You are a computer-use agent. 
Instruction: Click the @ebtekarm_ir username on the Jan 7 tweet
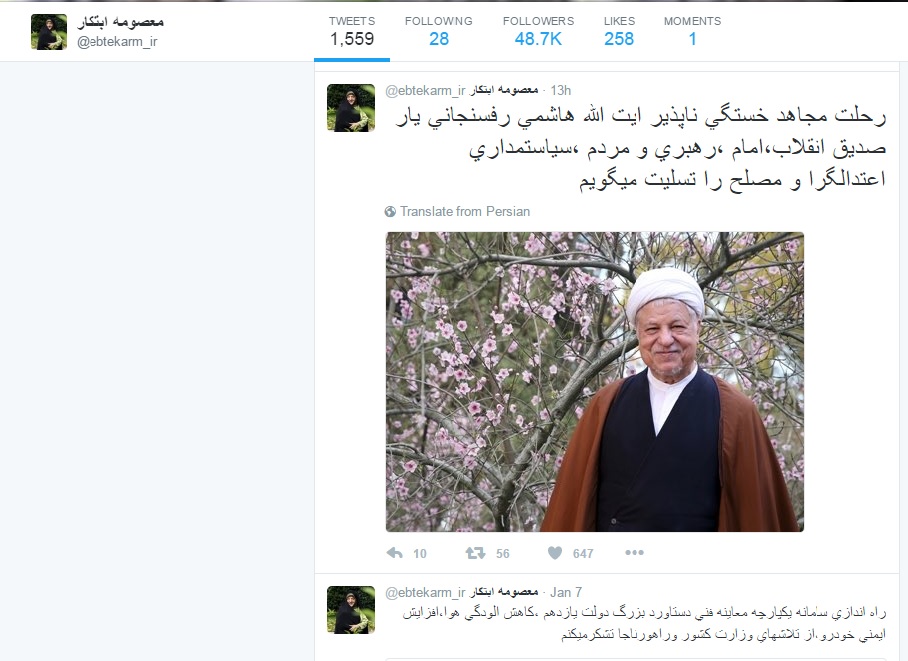(425, 592)
